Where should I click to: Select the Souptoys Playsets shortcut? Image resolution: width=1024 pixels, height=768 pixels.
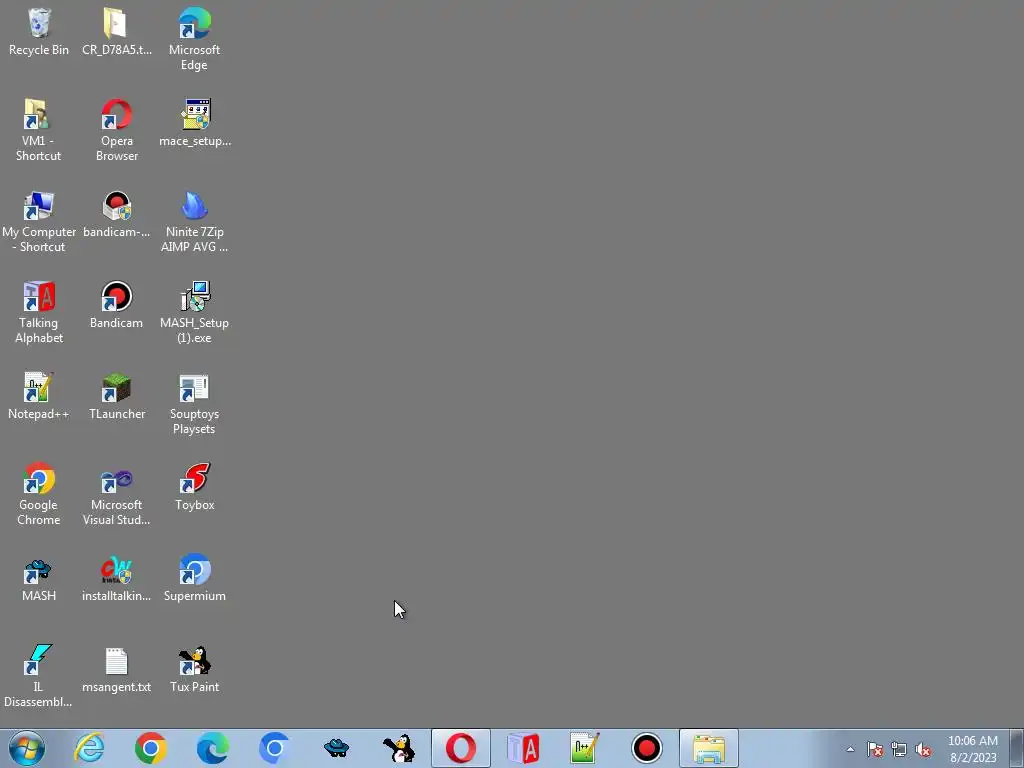[x=194, y=403]
